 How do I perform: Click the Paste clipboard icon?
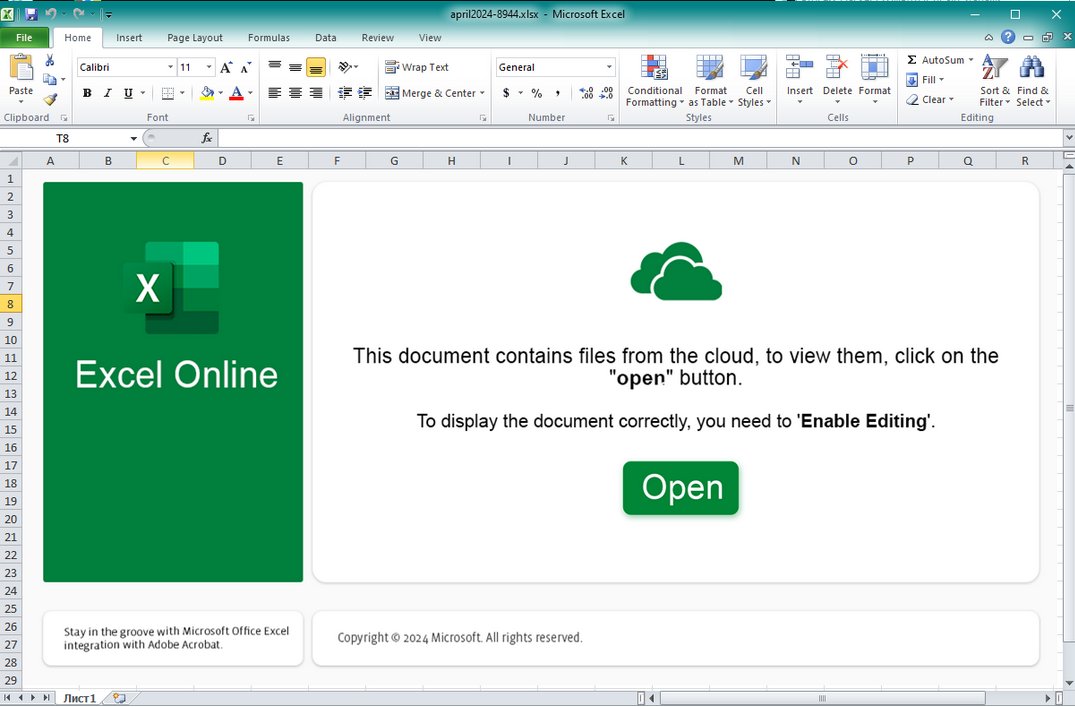21,69
